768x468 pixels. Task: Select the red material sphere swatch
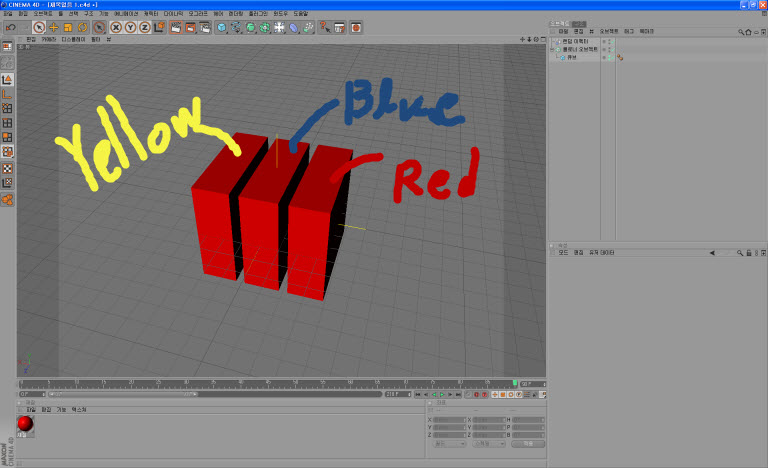[25, 424]
